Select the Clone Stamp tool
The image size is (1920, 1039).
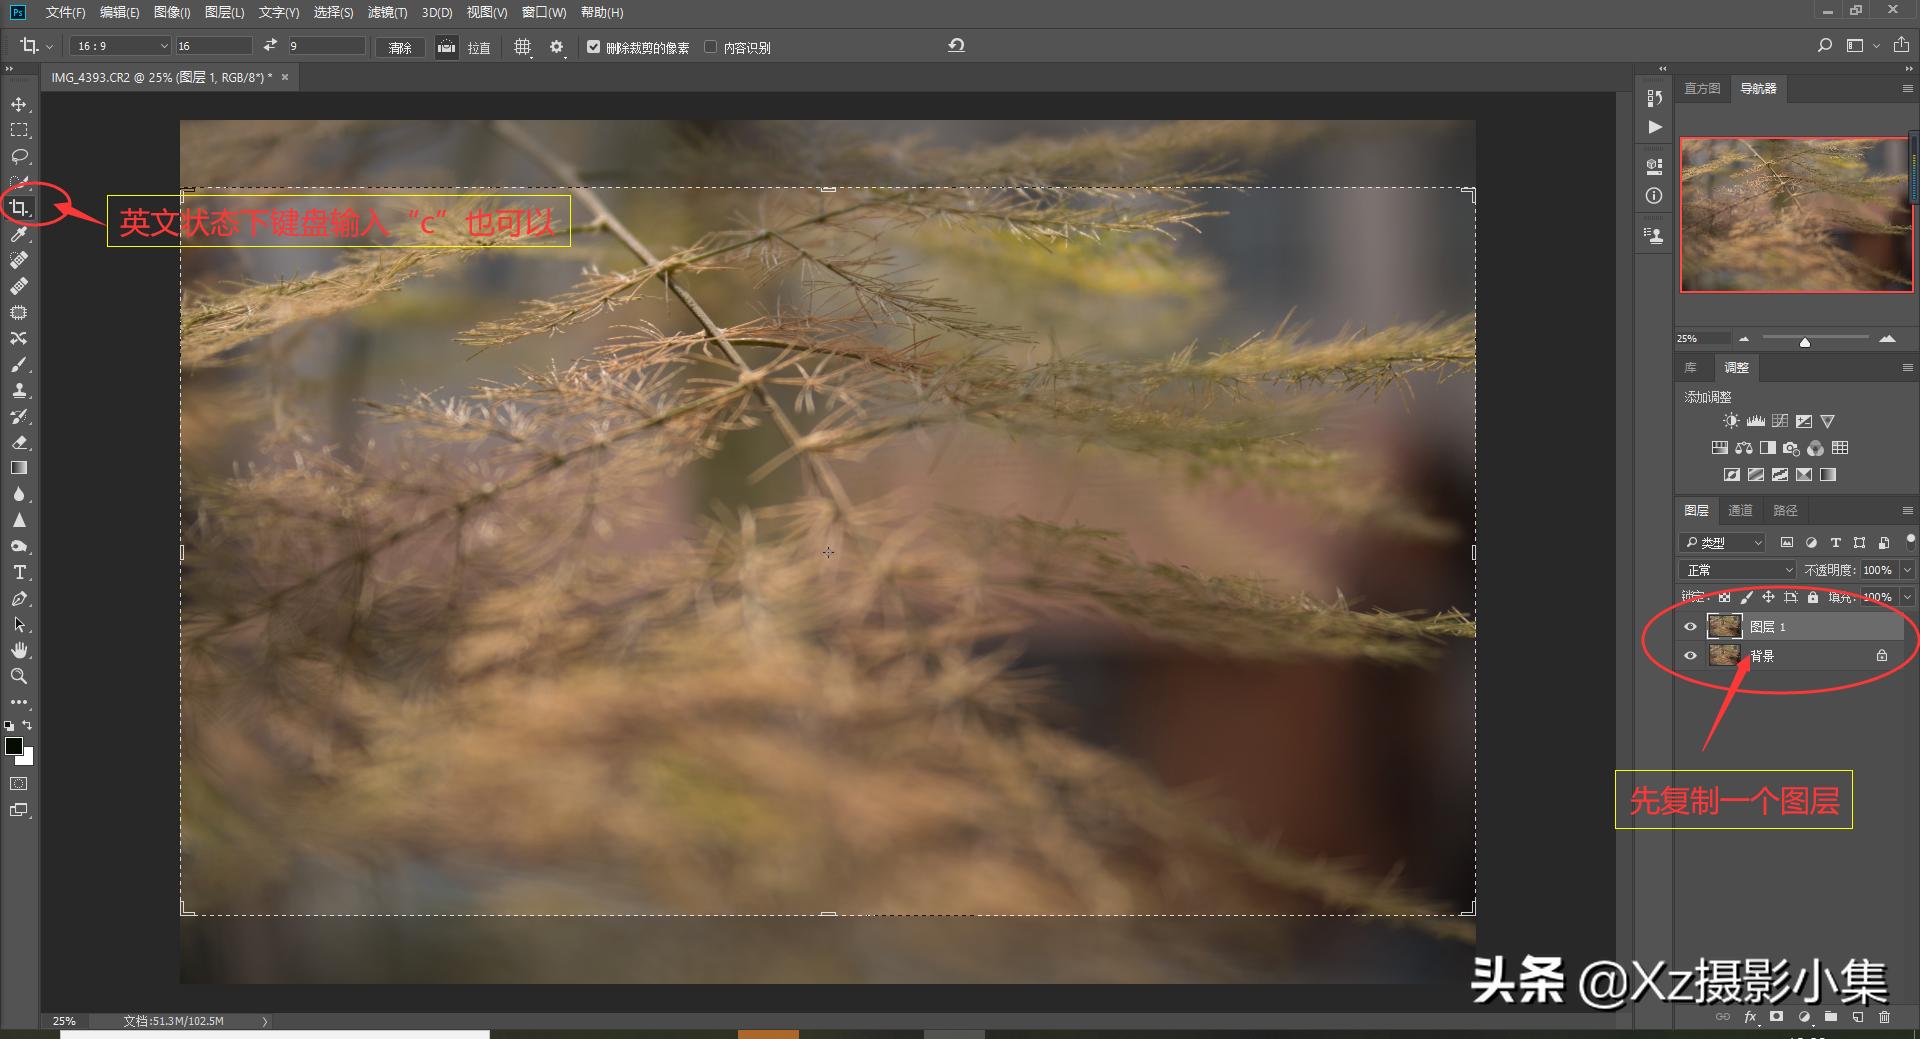point(19,390)
